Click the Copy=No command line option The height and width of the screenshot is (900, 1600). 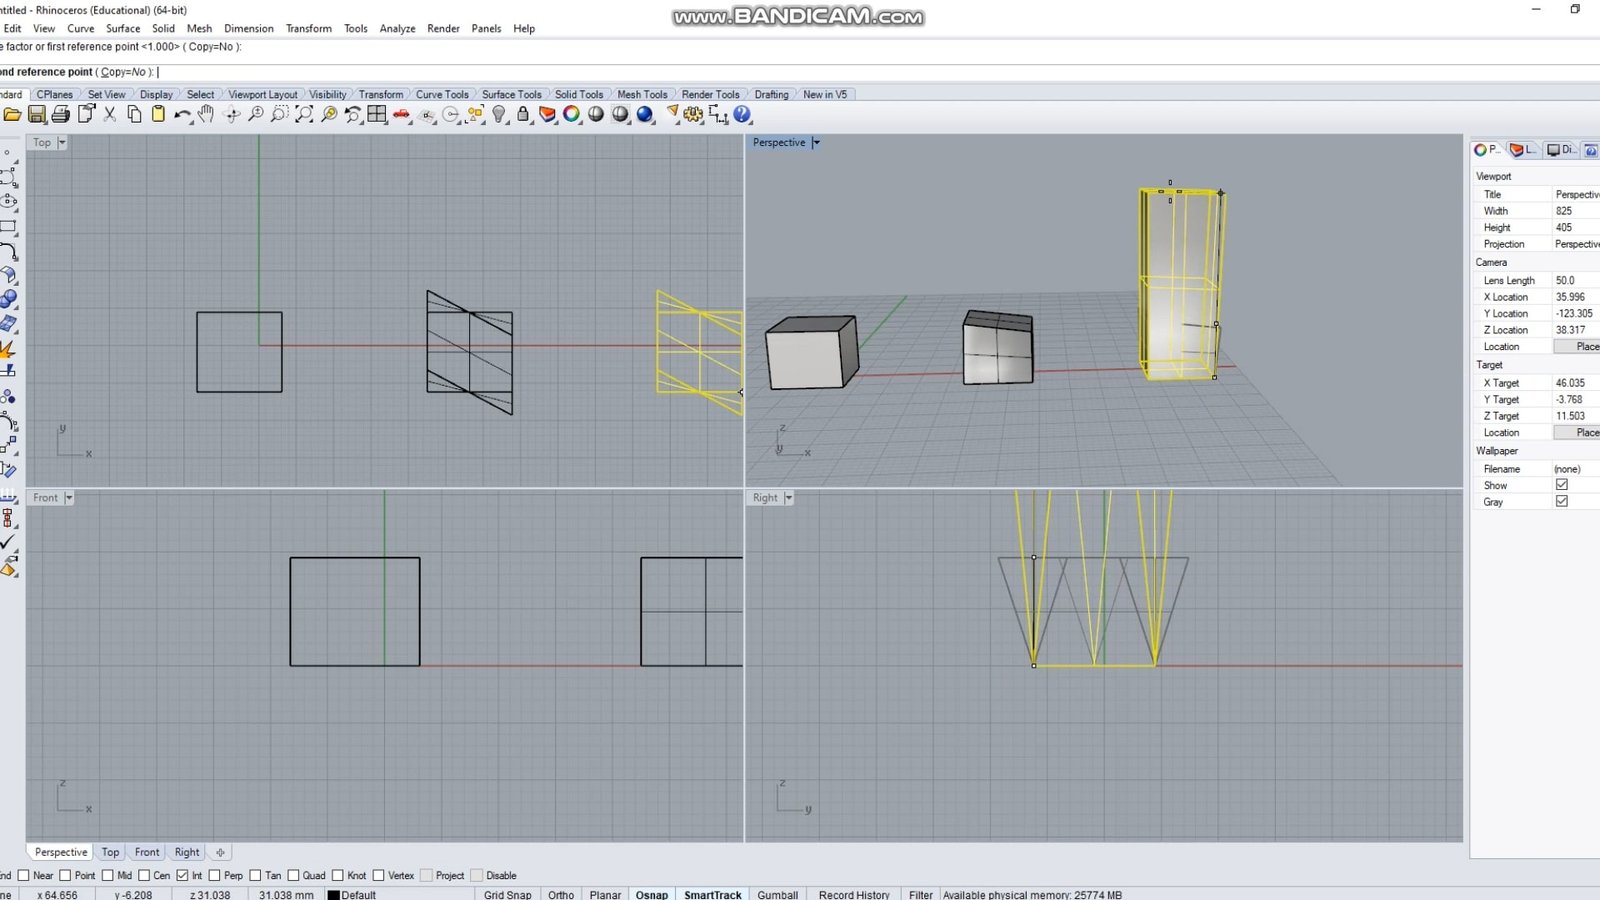(x=126, y=72)
